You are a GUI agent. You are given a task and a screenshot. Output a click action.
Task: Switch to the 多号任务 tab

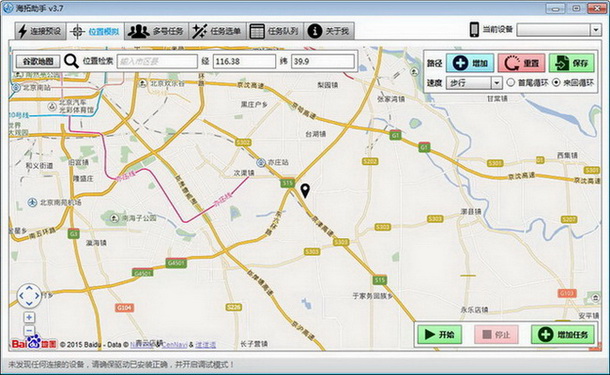coord(156,31)
